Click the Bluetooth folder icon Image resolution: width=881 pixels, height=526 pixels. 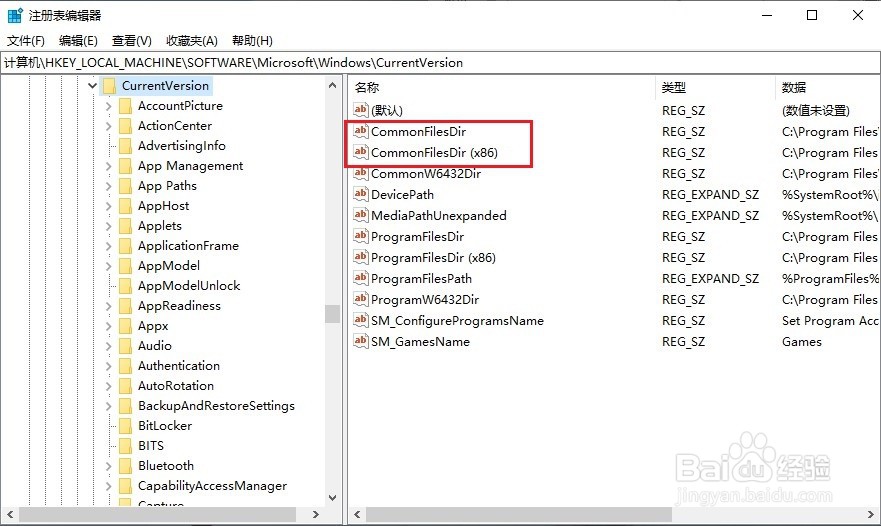125,465
